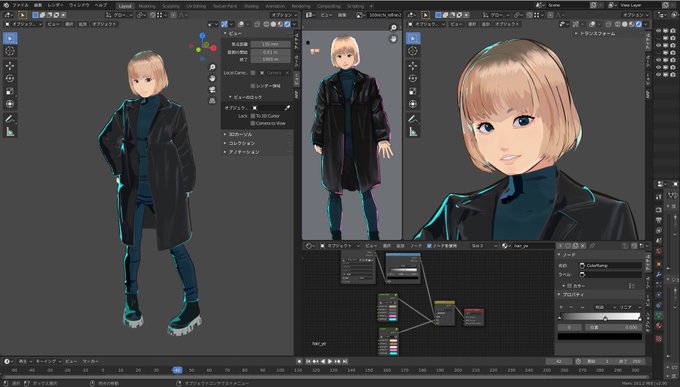Toggle the ノードを使用 checkbox in node editor

click(x=429, y=246)
